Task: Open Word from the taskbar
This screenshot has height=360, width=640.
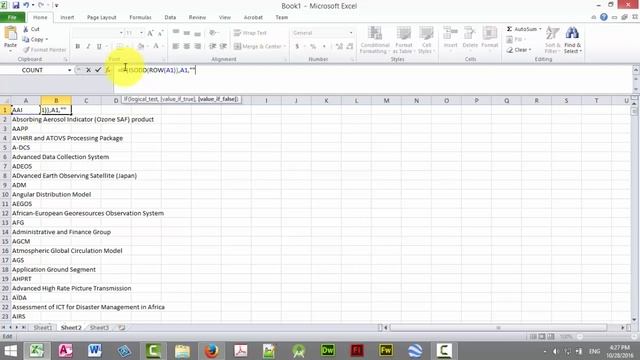Action: pos(94,351)
